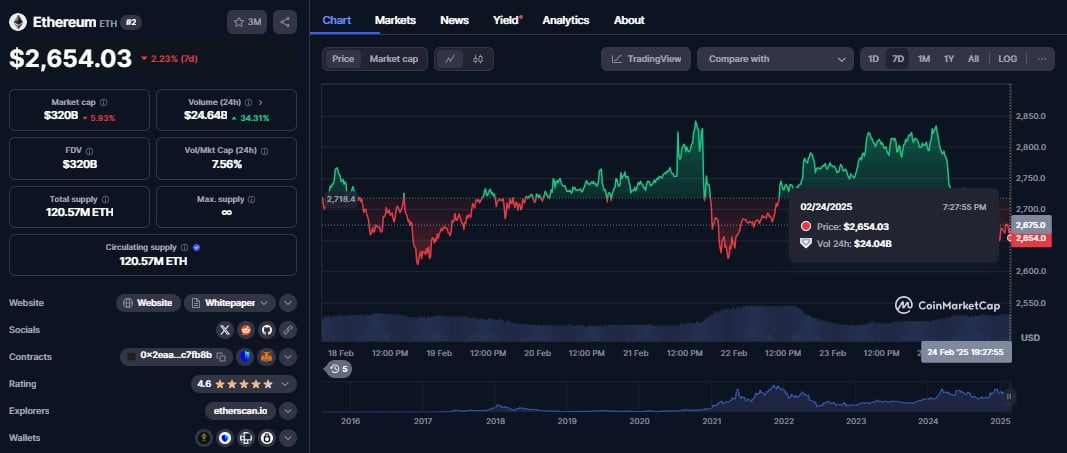Click the MetaMask fox icon in Contracts
This screenshot has width=1067, height=453.
coord(267,356)
